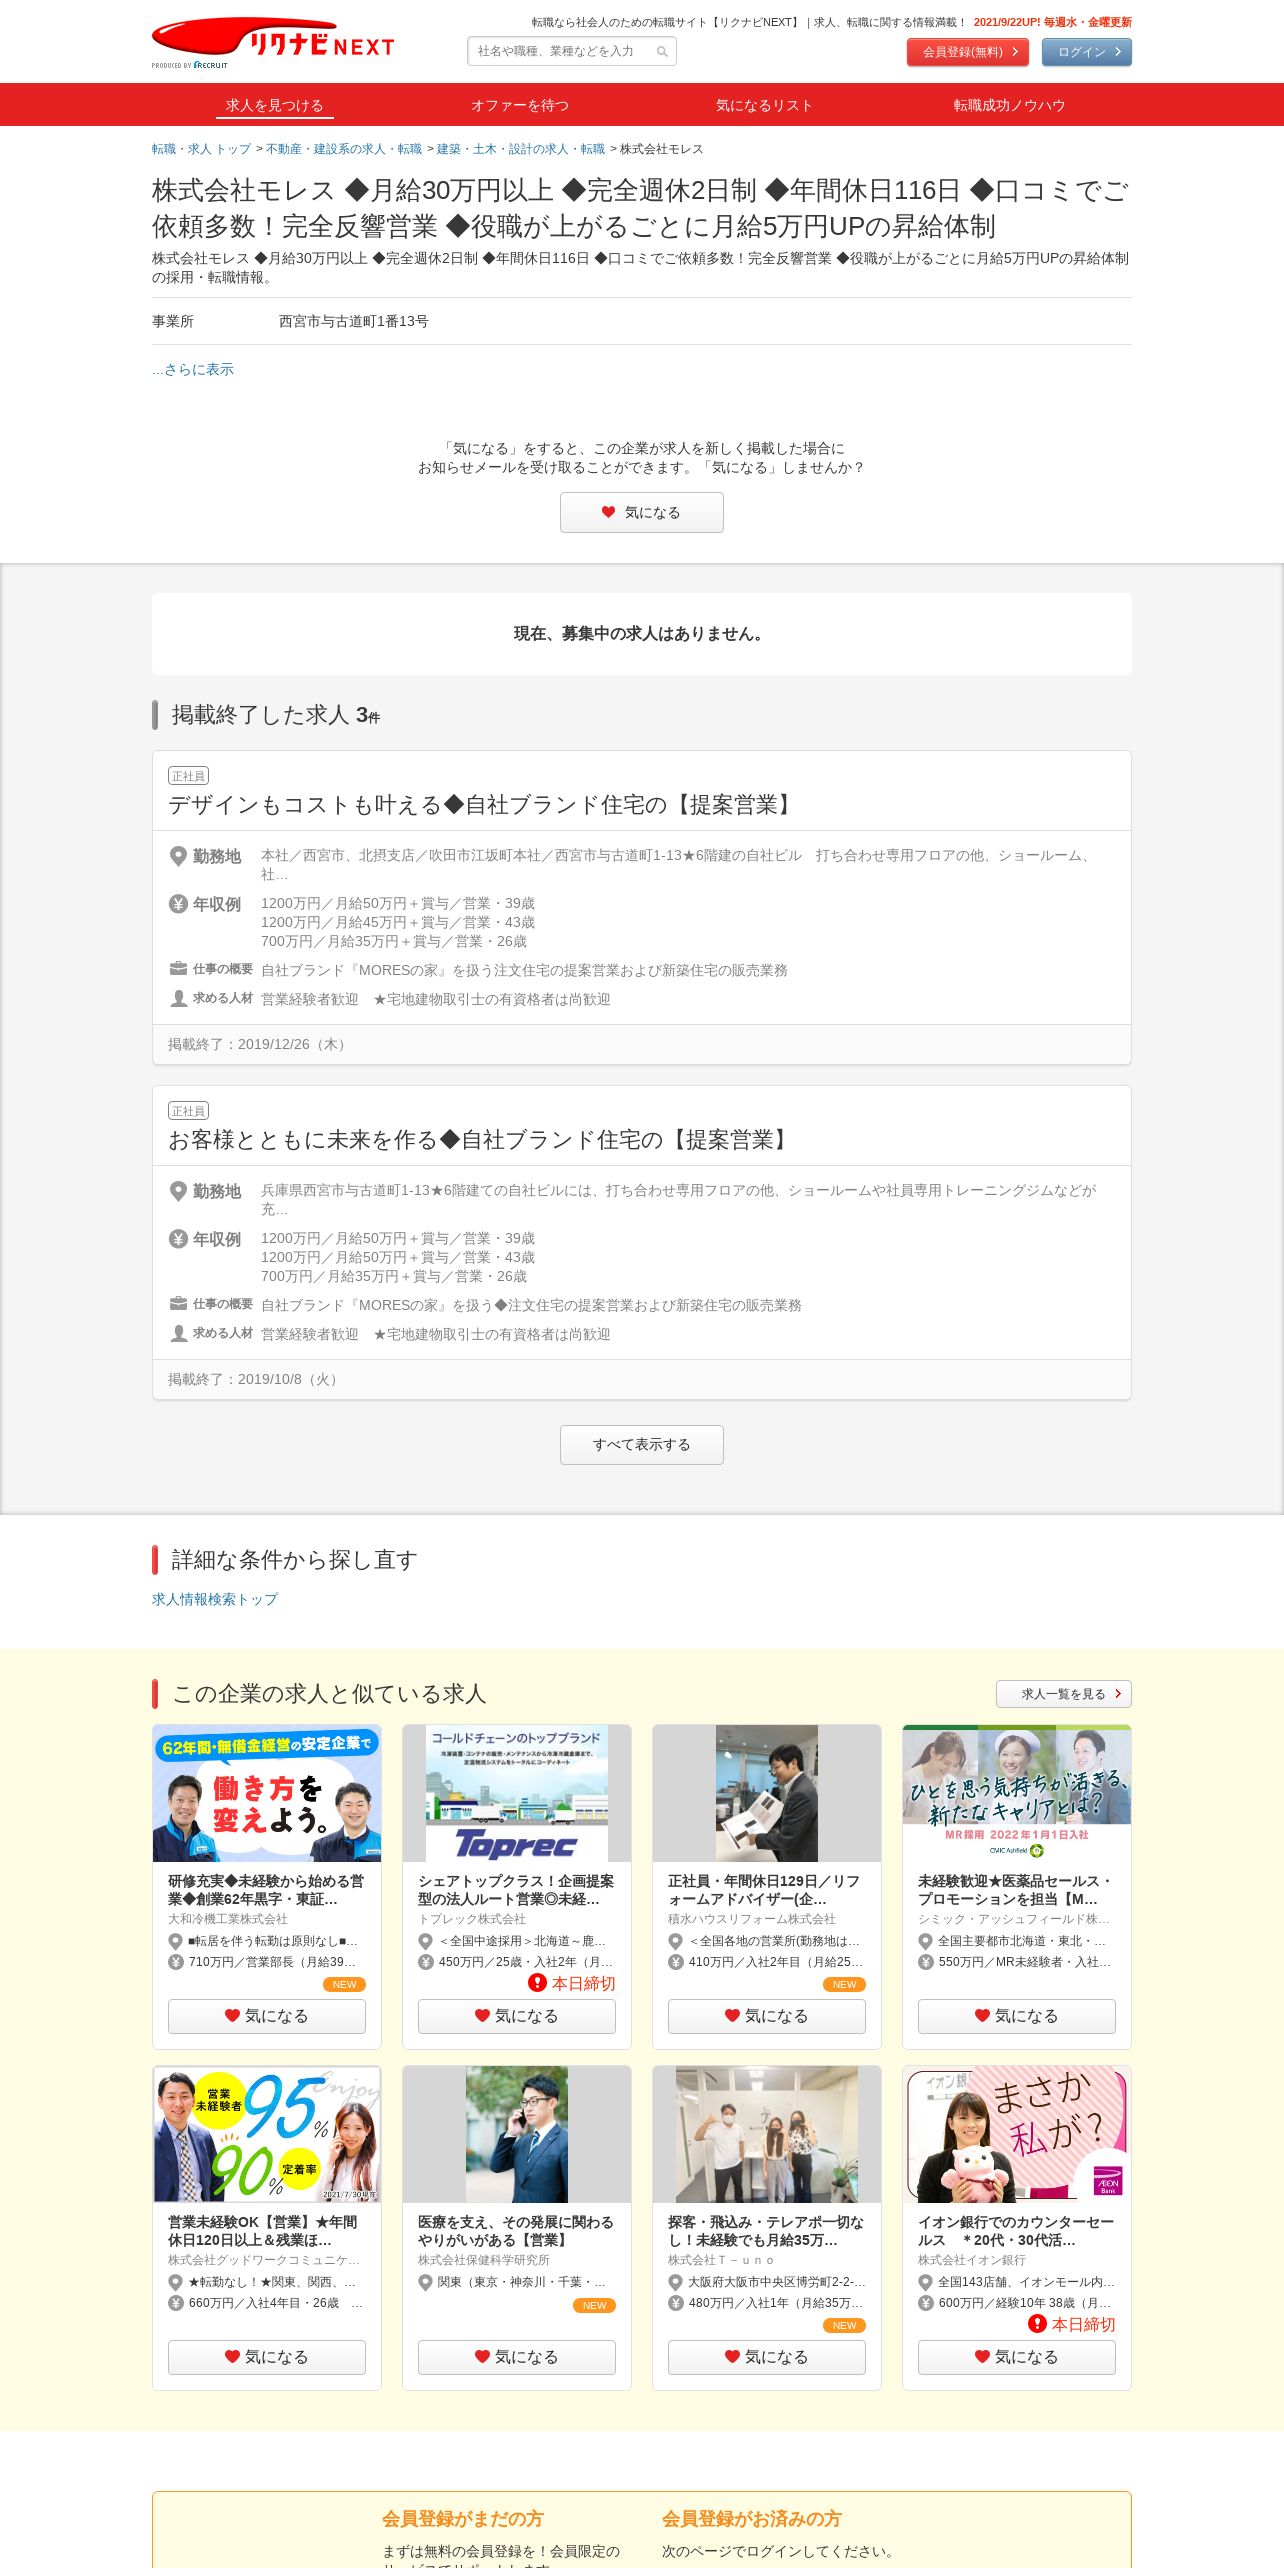
Task: Open the 積水ハウスリフォーム job photo
Action: (x=767, y=1793)
